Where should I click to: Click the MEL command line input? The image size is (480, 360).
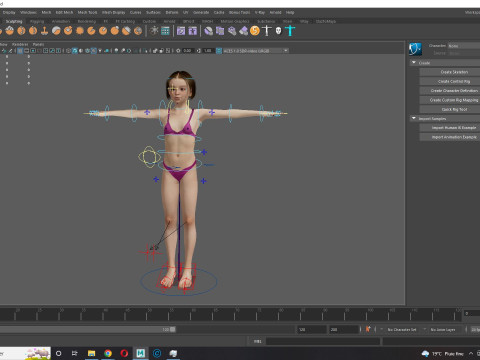323,341
